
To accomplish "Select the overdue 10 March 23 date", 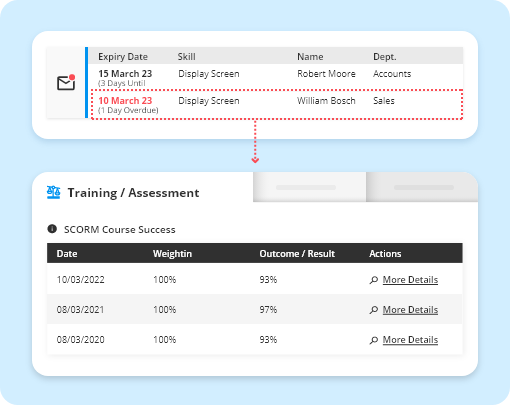I will [x=125, y=100].
